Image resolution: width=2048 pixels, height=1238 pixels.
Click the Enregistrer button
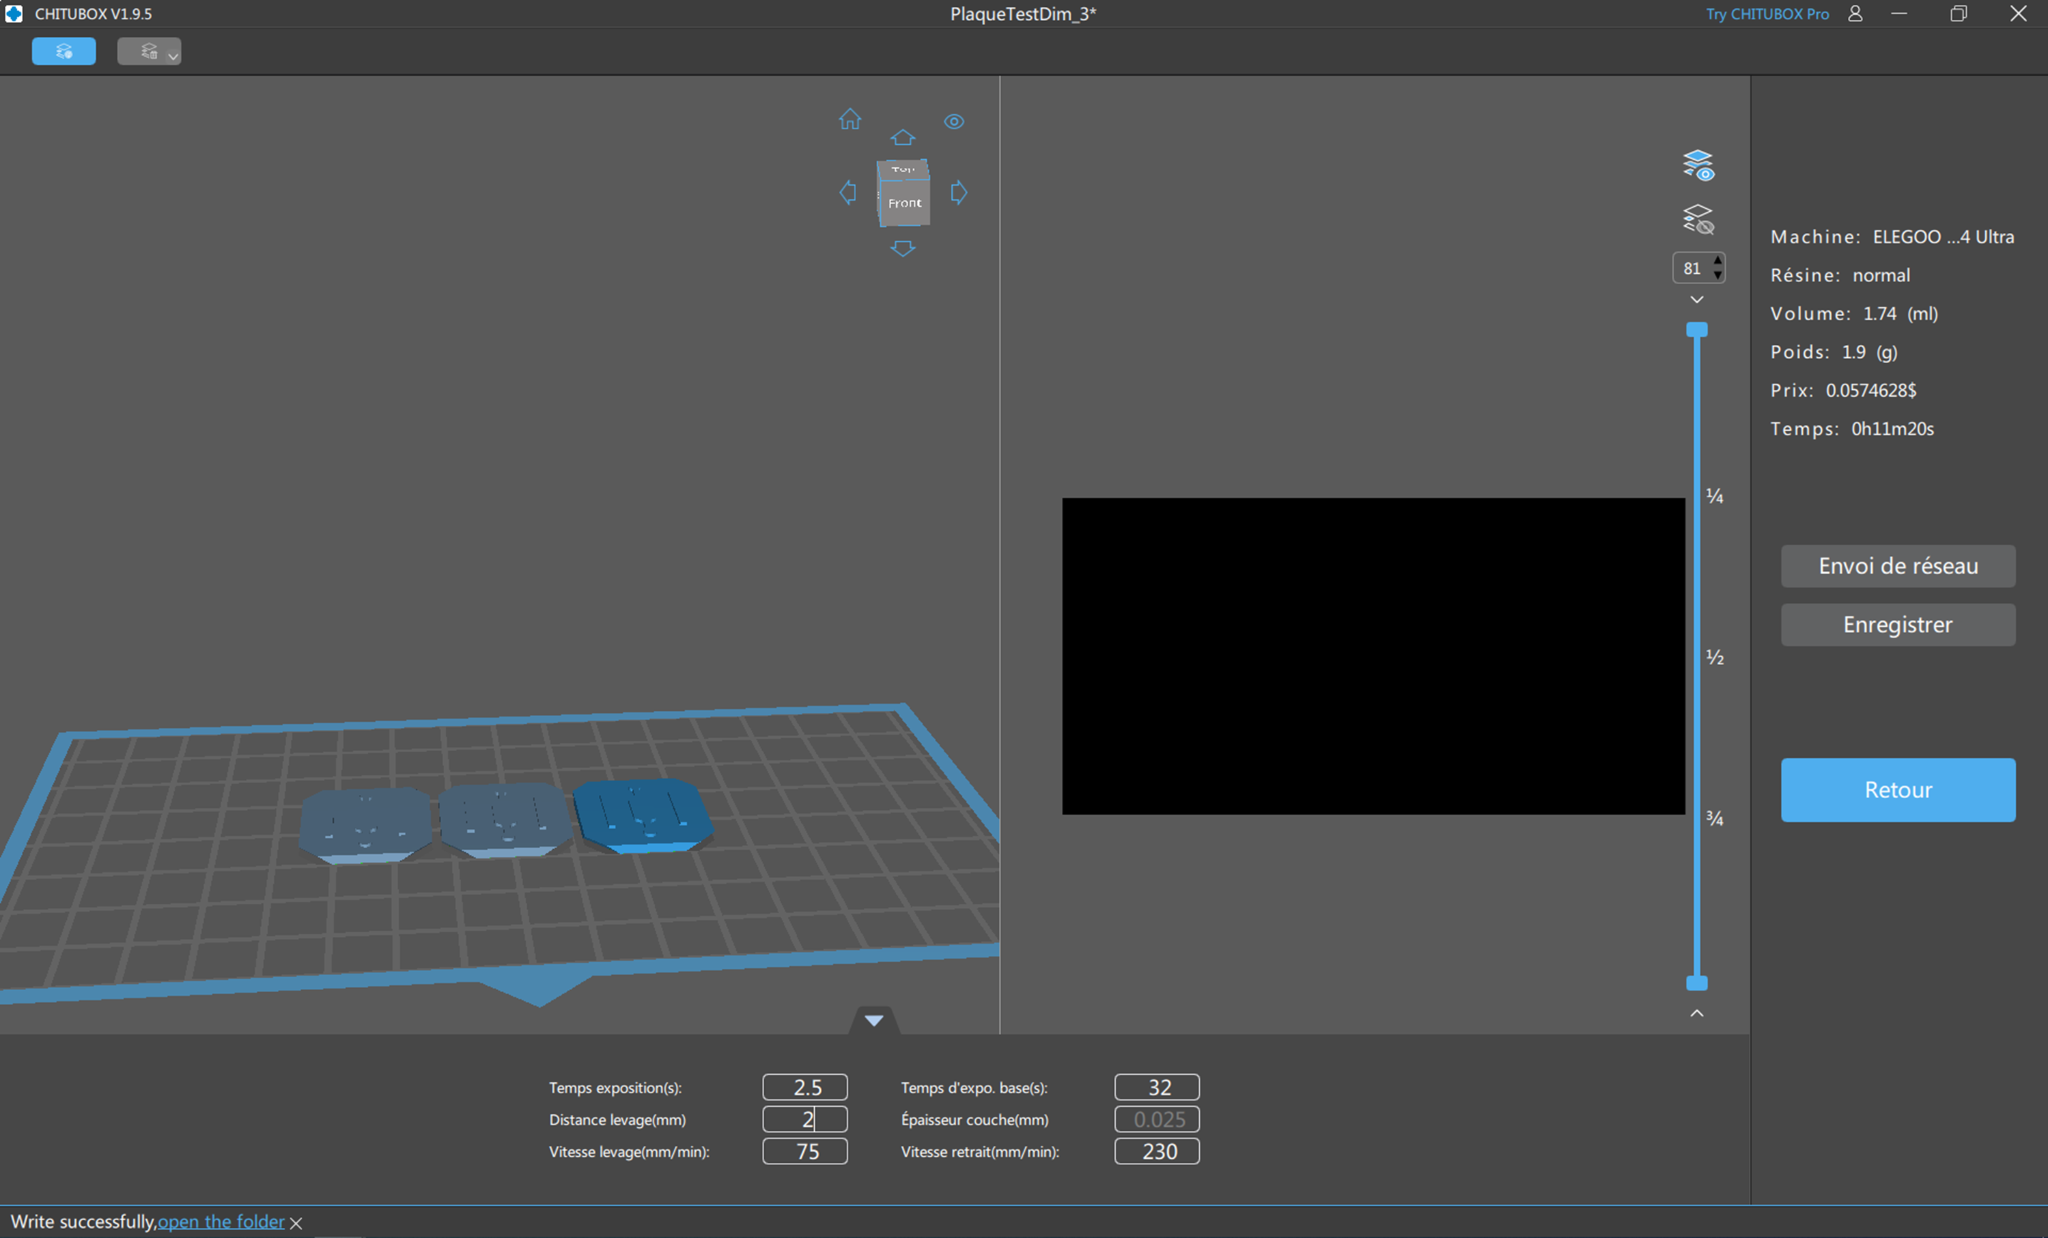[1898, 625]
